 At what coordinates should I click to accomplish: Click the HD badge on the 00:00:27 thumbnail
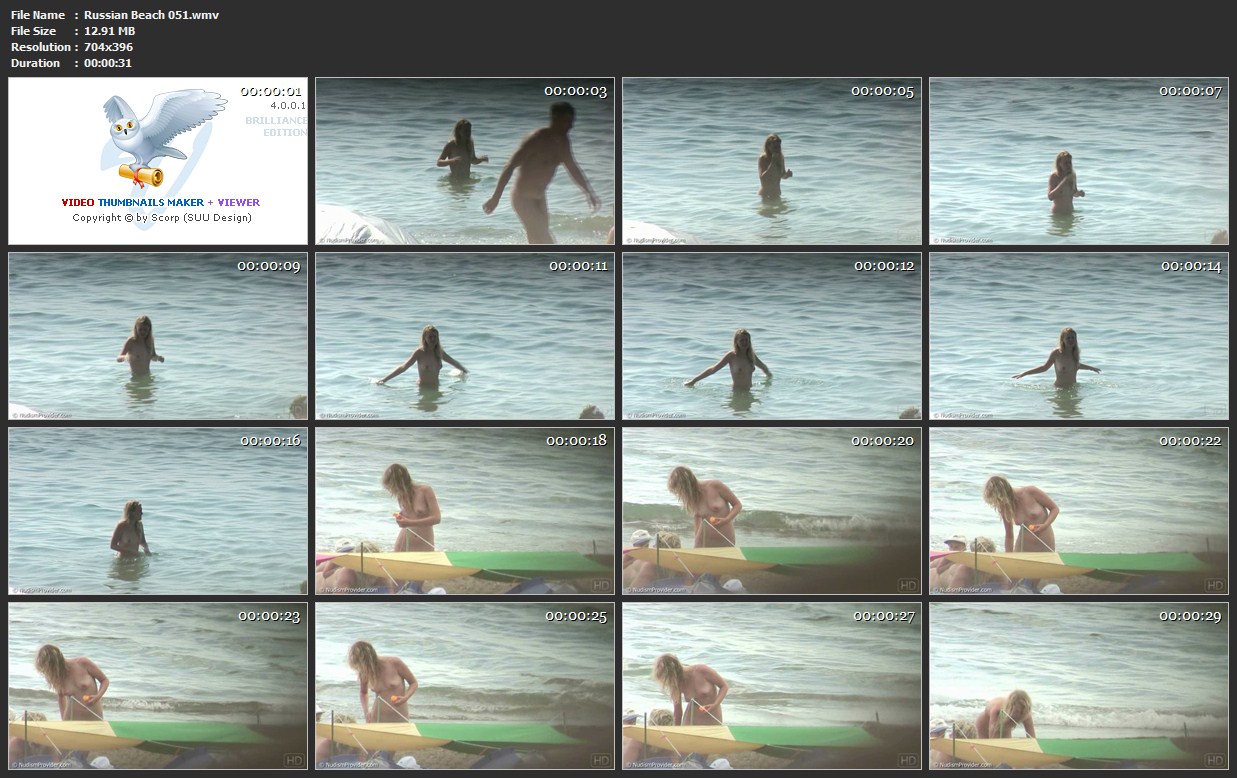pyautogui.click(x=907, y=760)
